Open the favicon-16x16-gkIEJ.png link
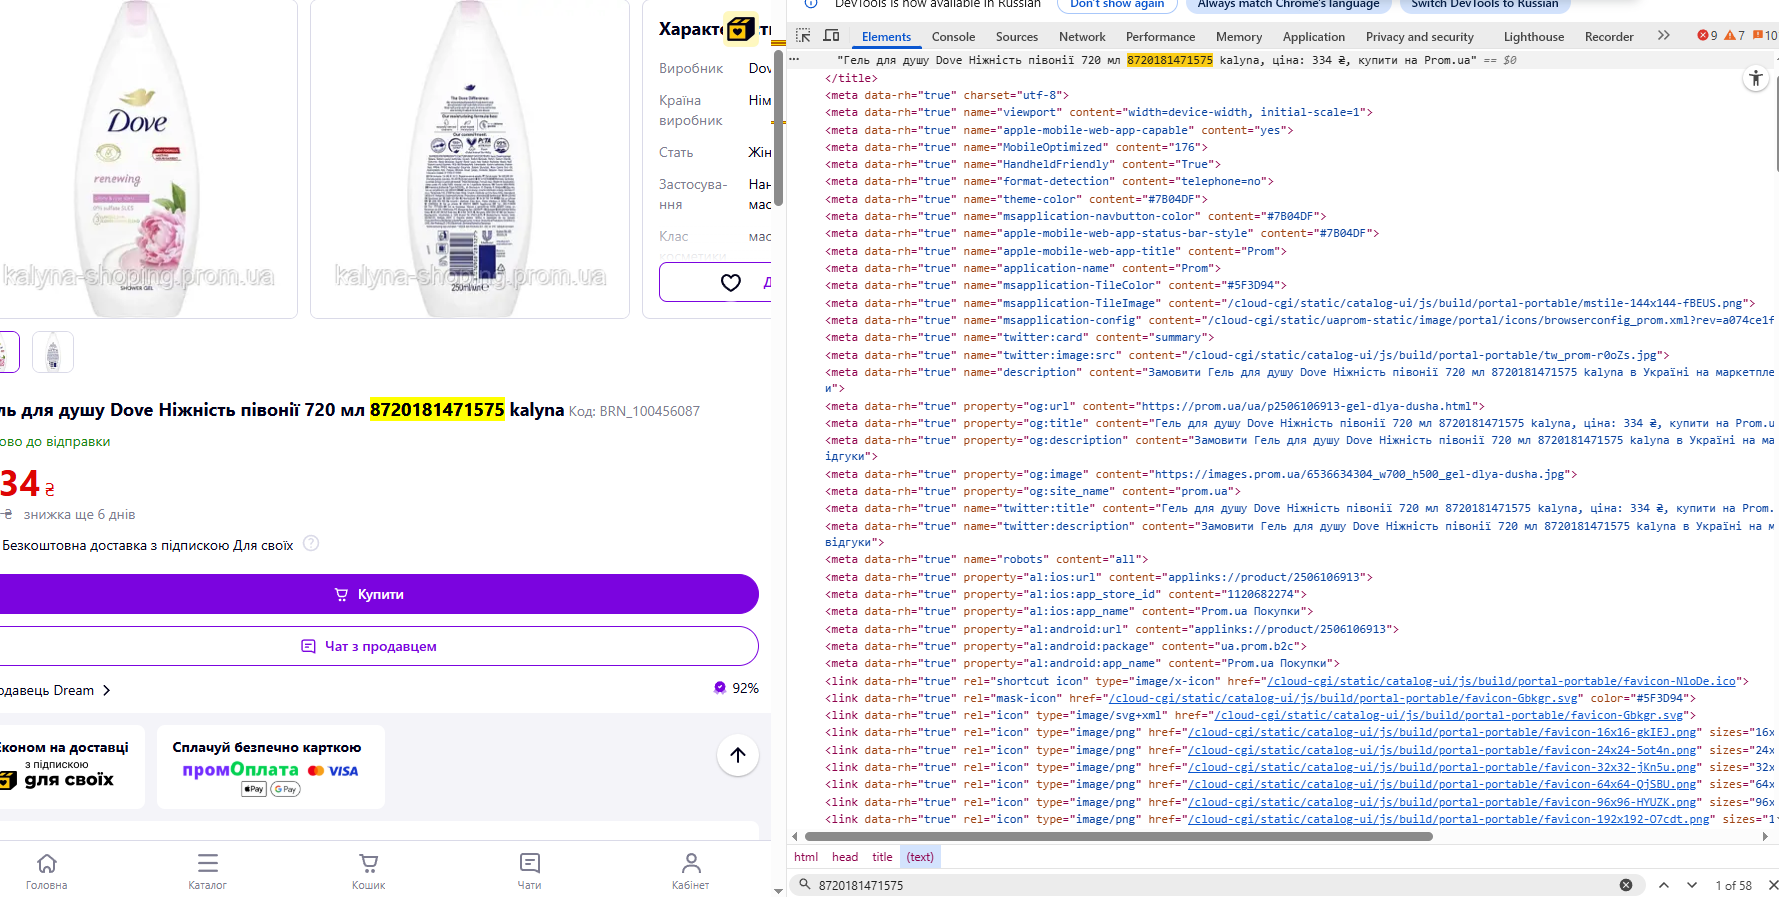The width and height of the screenshot is (1779, 897). (1443, 733)
